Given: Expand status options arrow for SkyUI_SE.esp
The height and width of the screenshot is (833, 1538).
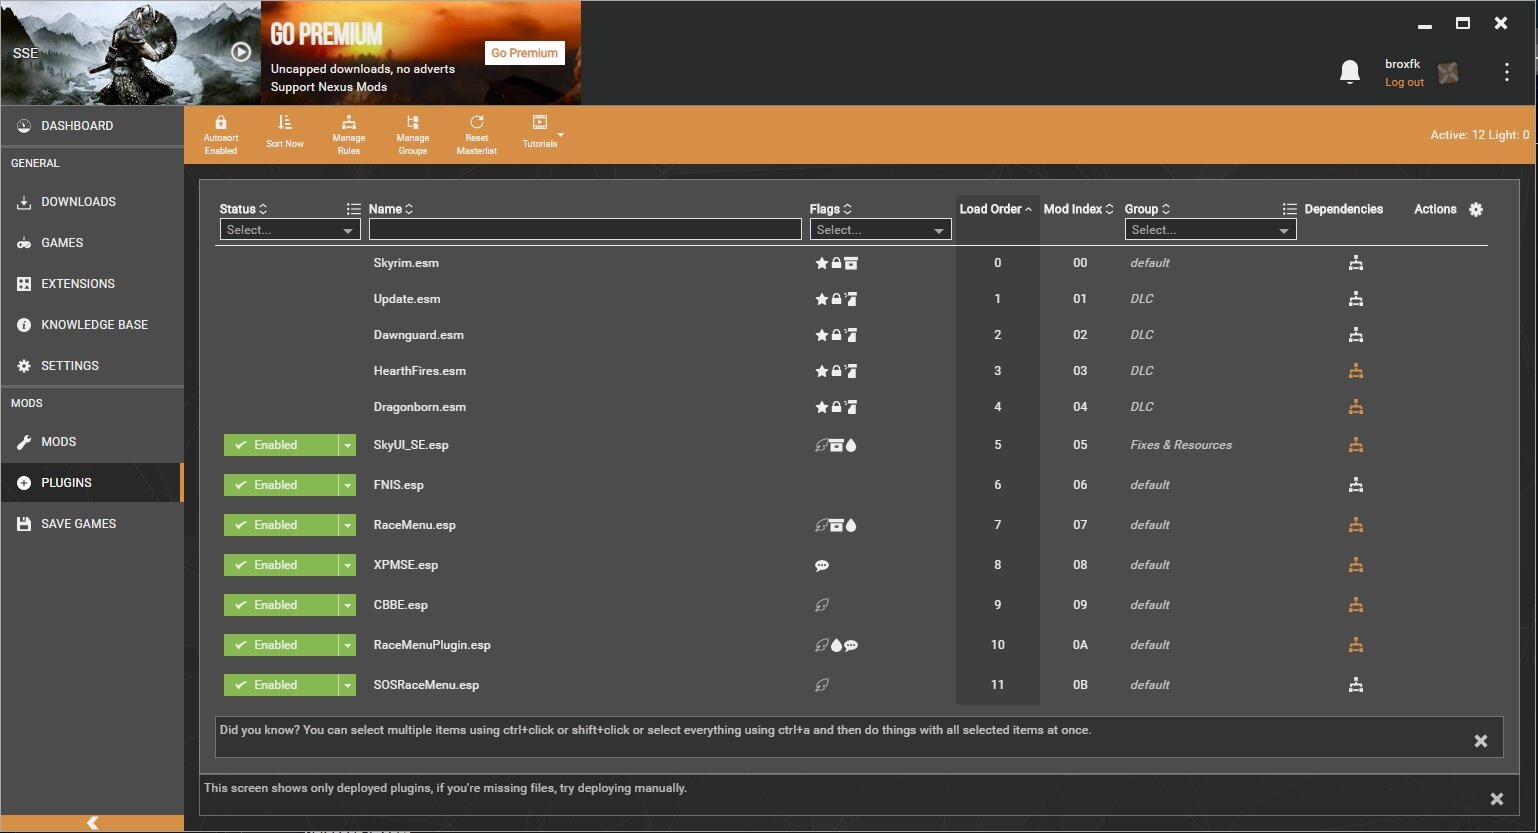Looking at the screenshot, I should (347, 445).
